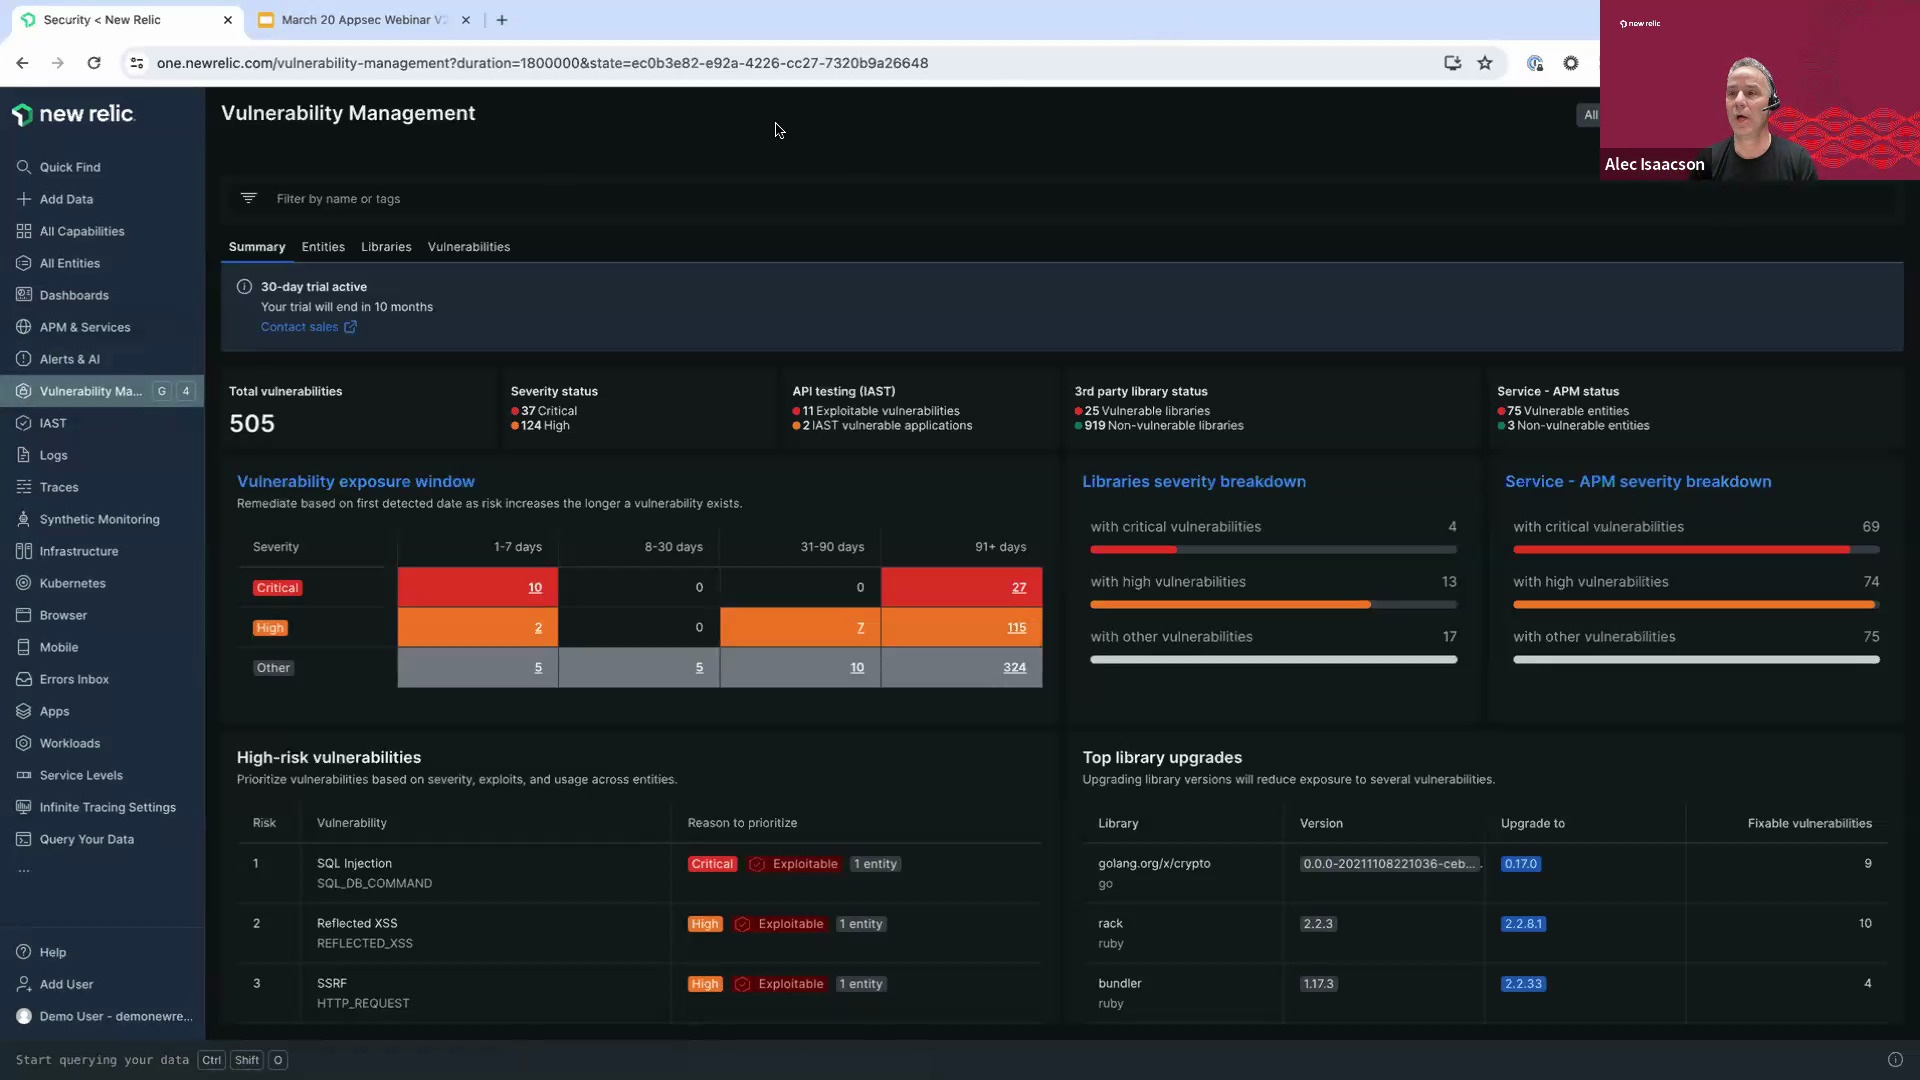Open Demo User account menu

[x=103, y=1016]
